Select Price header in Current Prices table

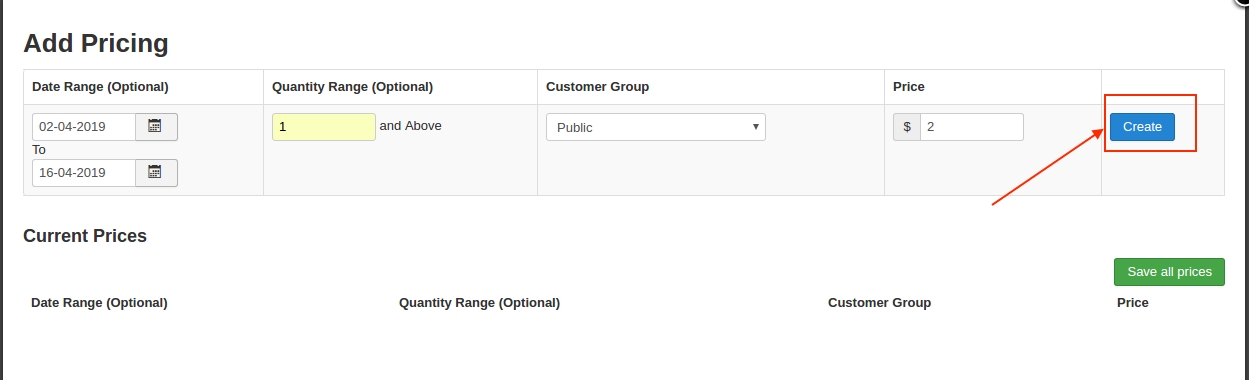pos(1132,303)
